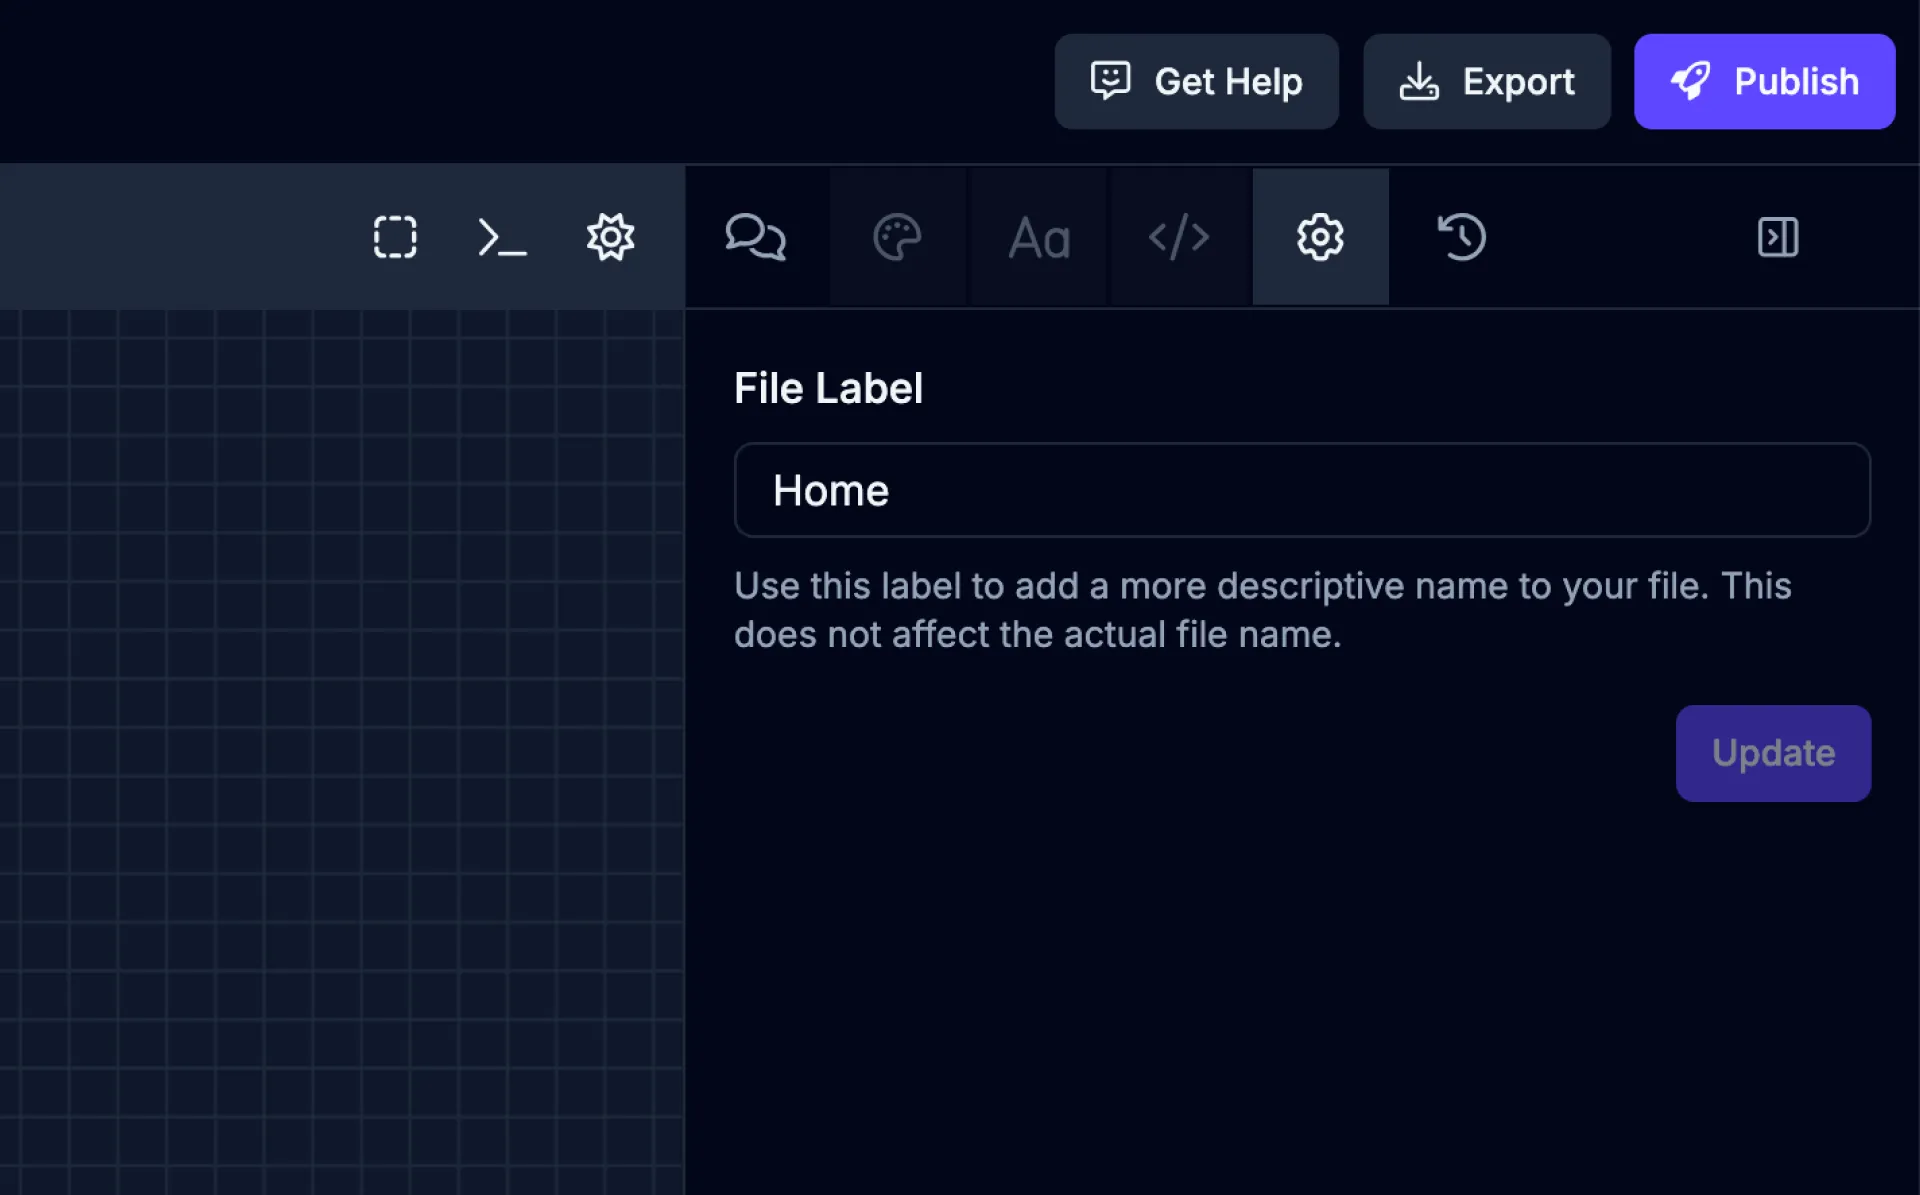Click the Get Help button
Screen dimensions: 1920x1195
(1196, 81)
